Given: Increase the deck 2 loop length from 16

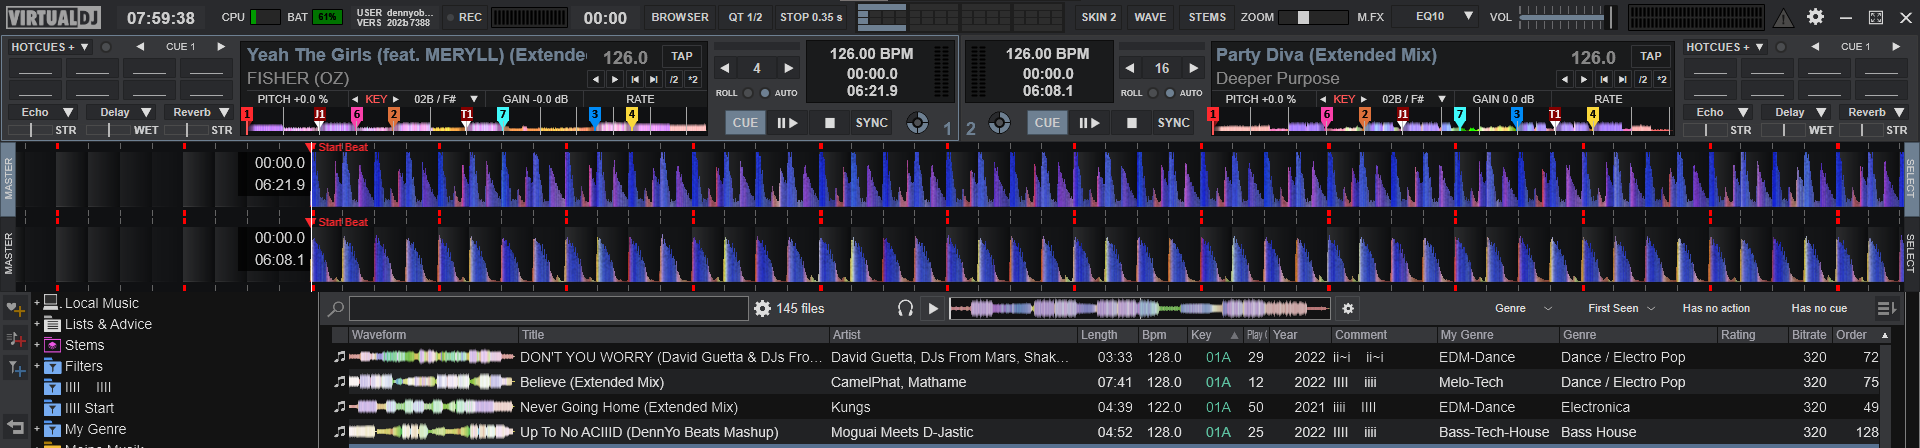Looking at the screenshot, I should click(x=1193, y=68).
